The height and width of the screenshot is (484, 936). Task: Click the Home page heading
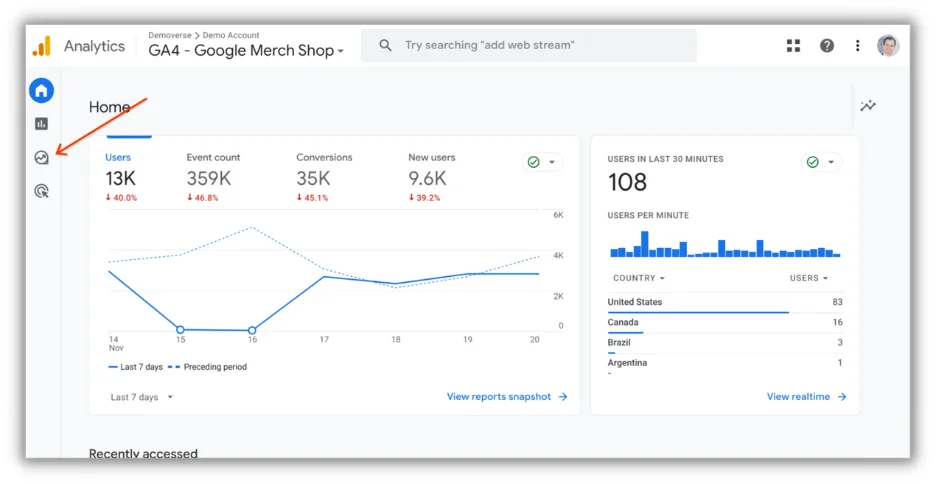tap(109, 107)
